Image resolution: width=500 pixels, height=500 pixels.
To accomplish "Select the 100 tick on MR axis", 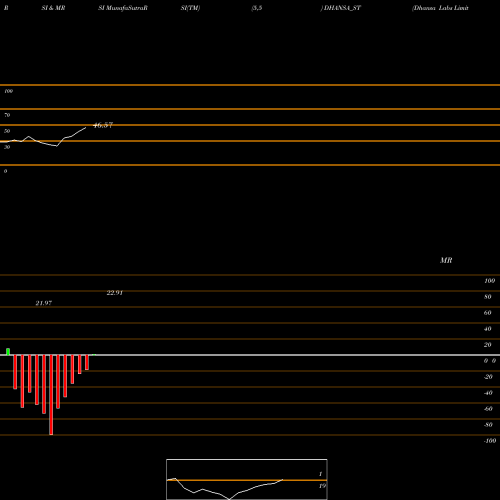I will click(x=489, y=281).
